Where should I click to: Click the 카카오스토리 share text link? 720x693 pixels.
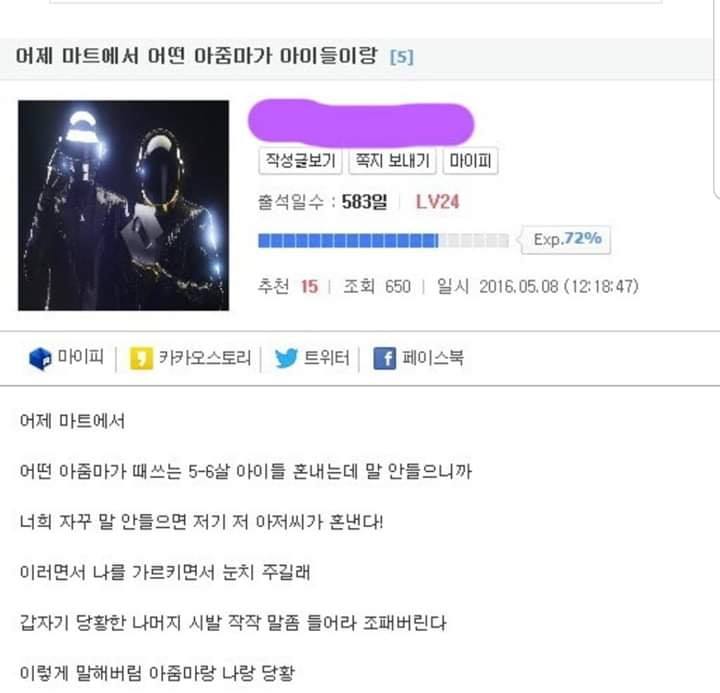tap(205, 358)
